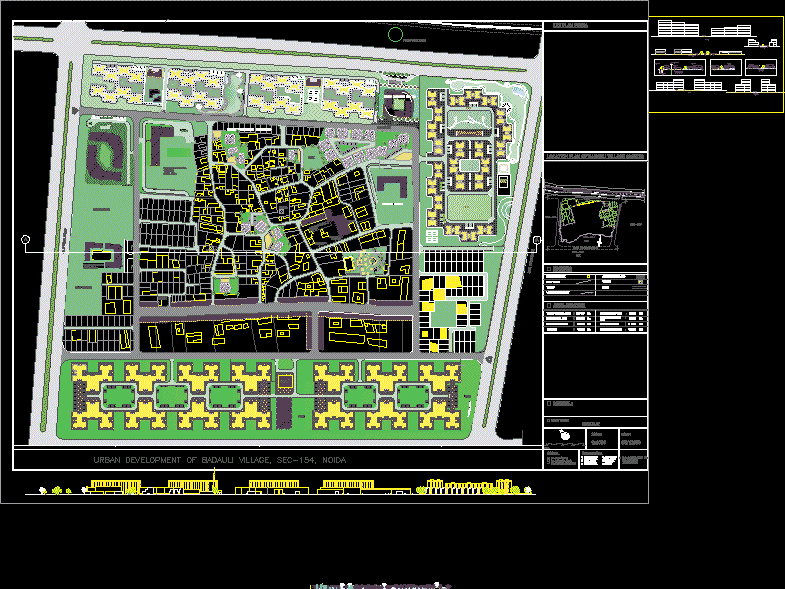Pick the yellow legend swatch in the right legend column
This screenshot has height=589, width=785.
(640, 282)
